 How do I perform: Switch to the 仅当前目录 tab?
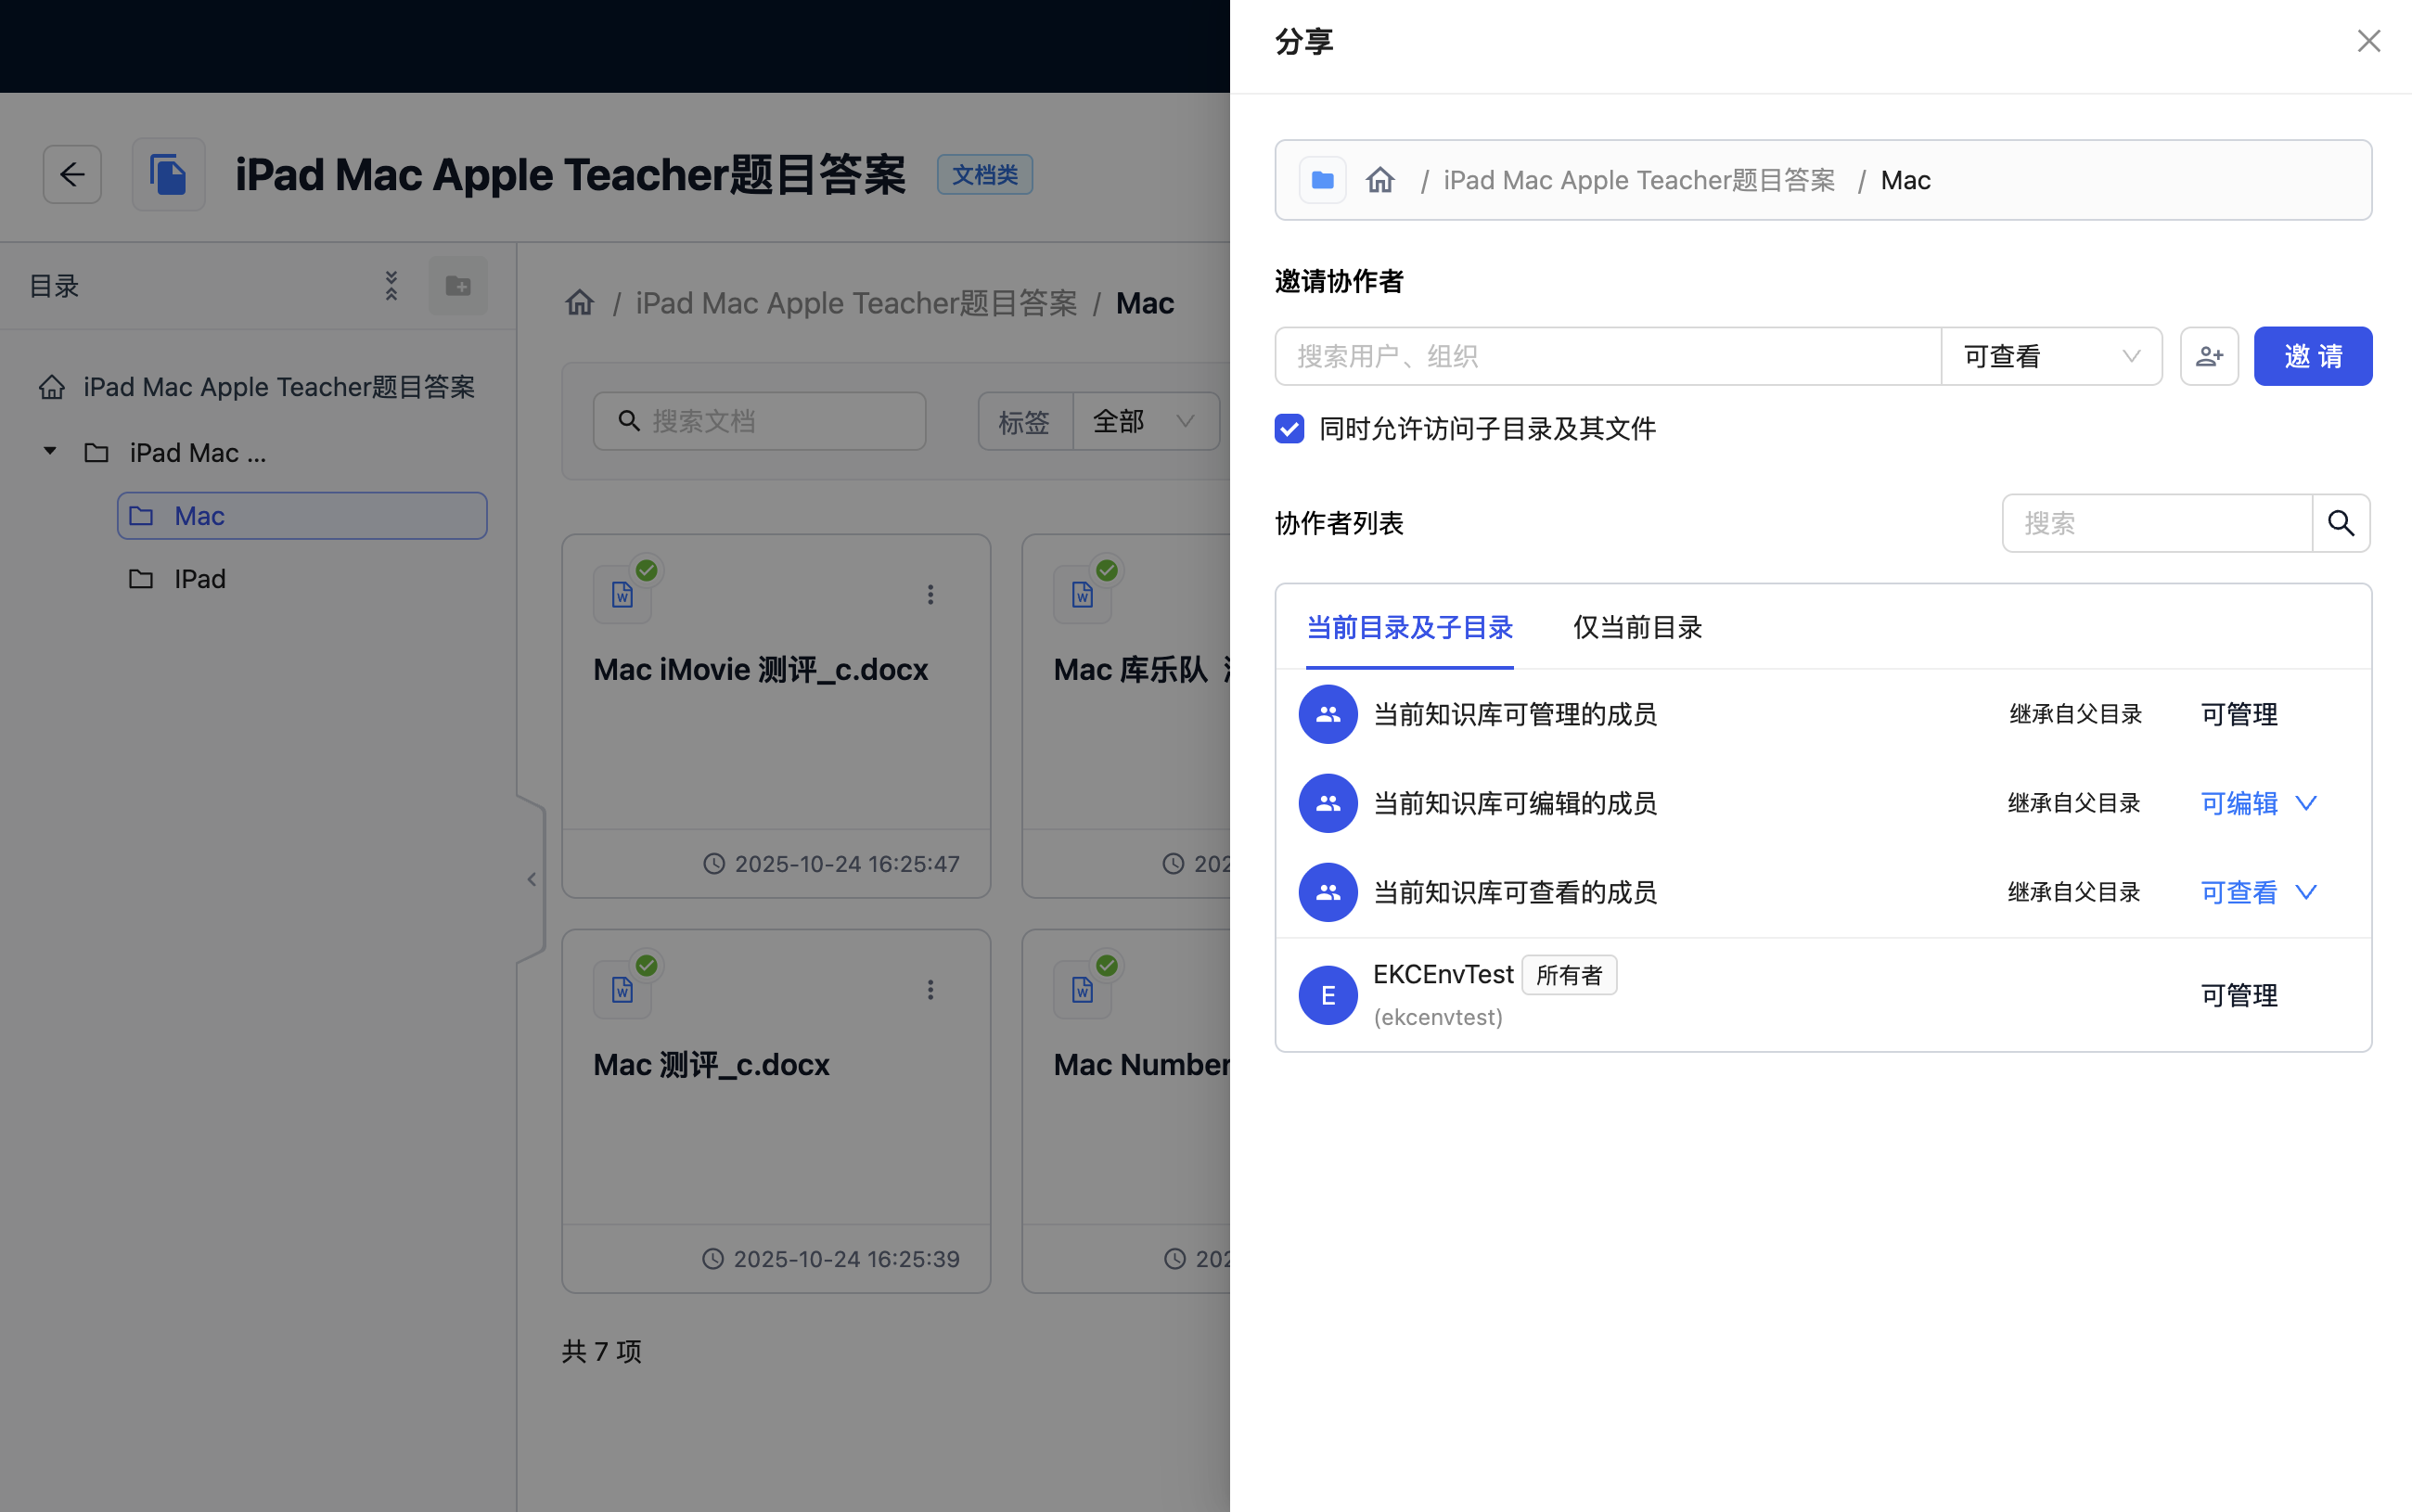(1636, 627)
